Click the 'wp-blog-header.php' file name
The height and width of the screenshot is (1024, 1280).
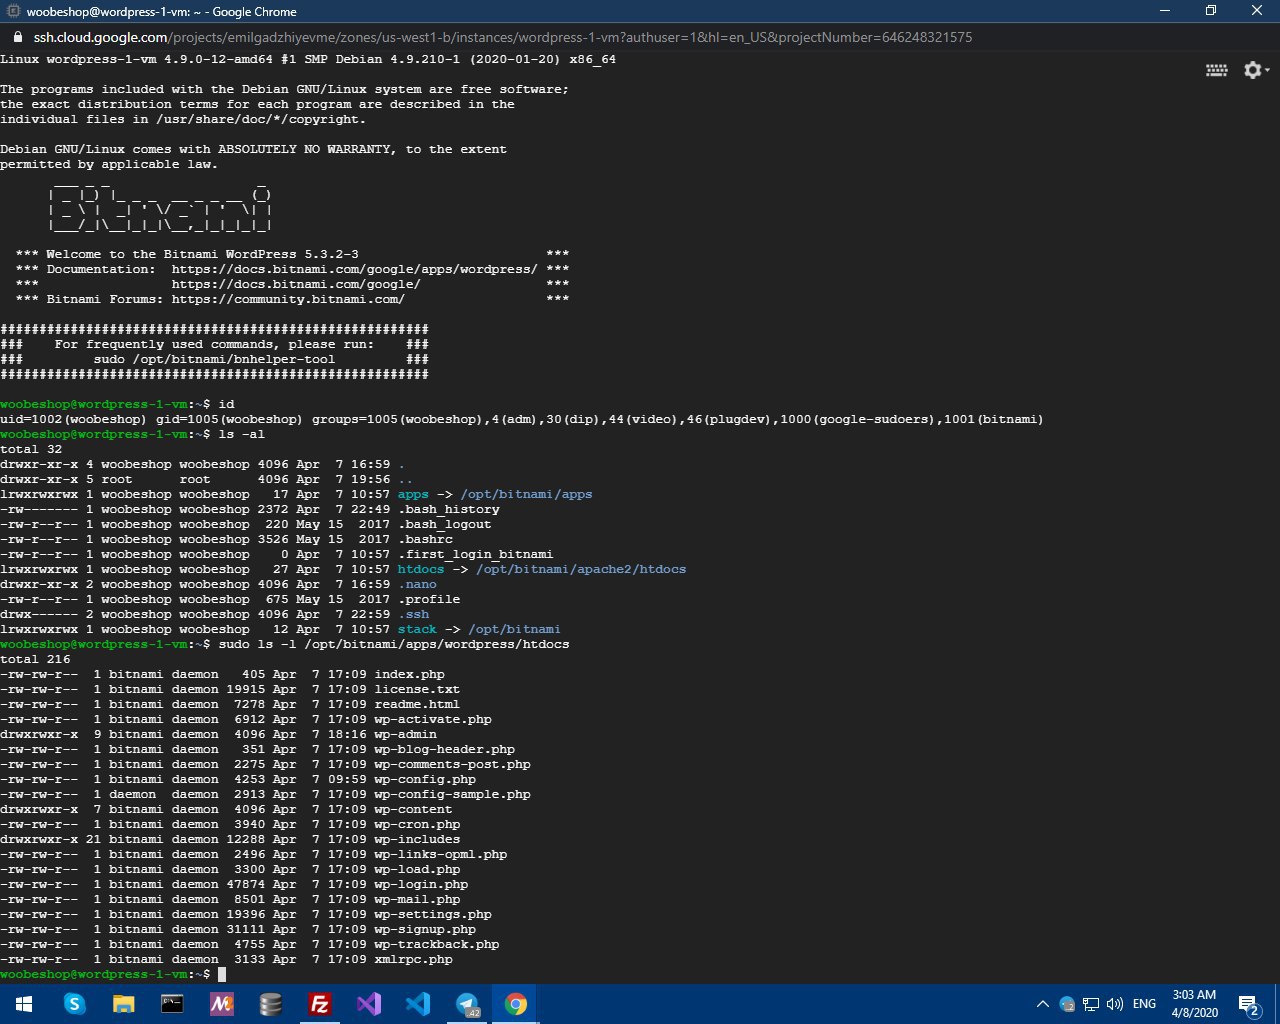coord(445,749)
